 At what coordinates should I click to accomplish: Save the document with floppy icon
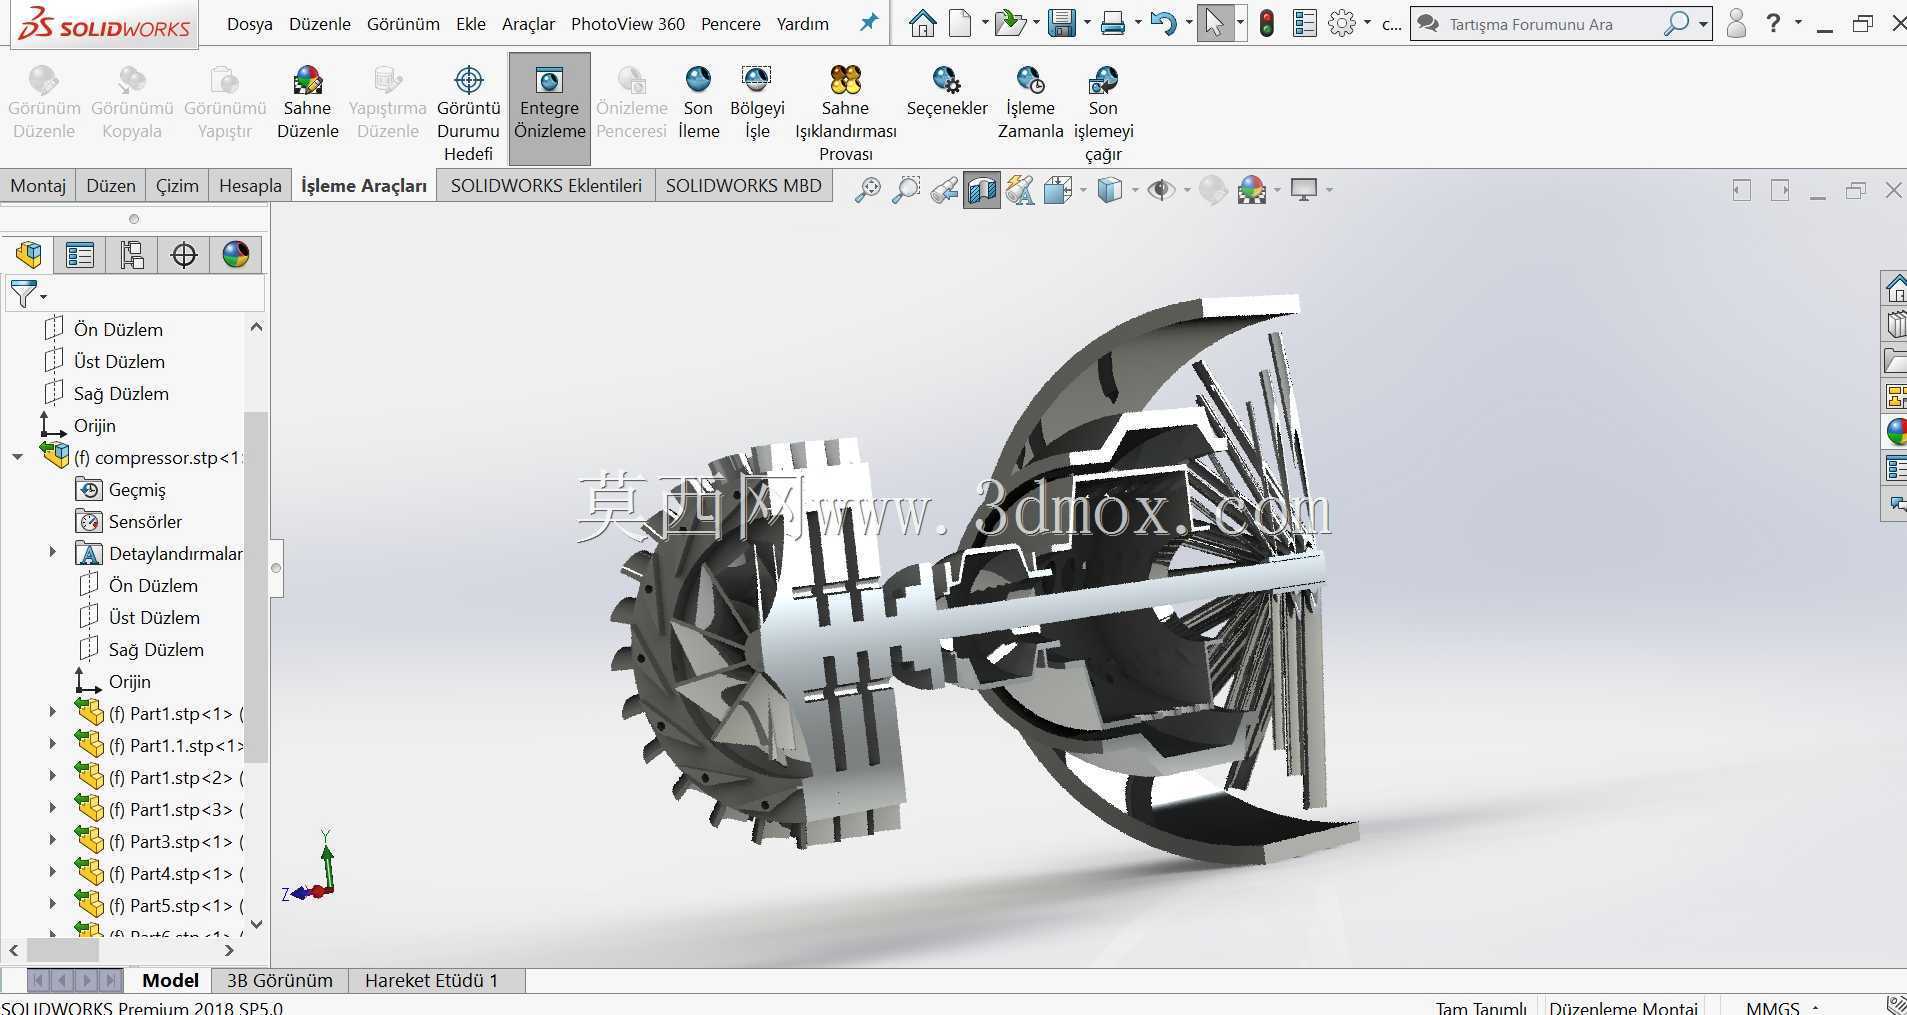tap(1061, 23)
